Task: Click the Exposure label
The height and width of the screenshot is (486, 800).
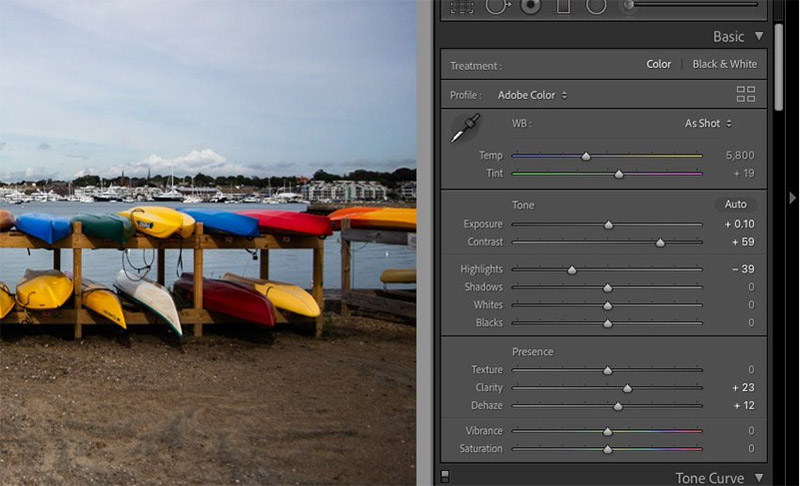Action: 483,224
